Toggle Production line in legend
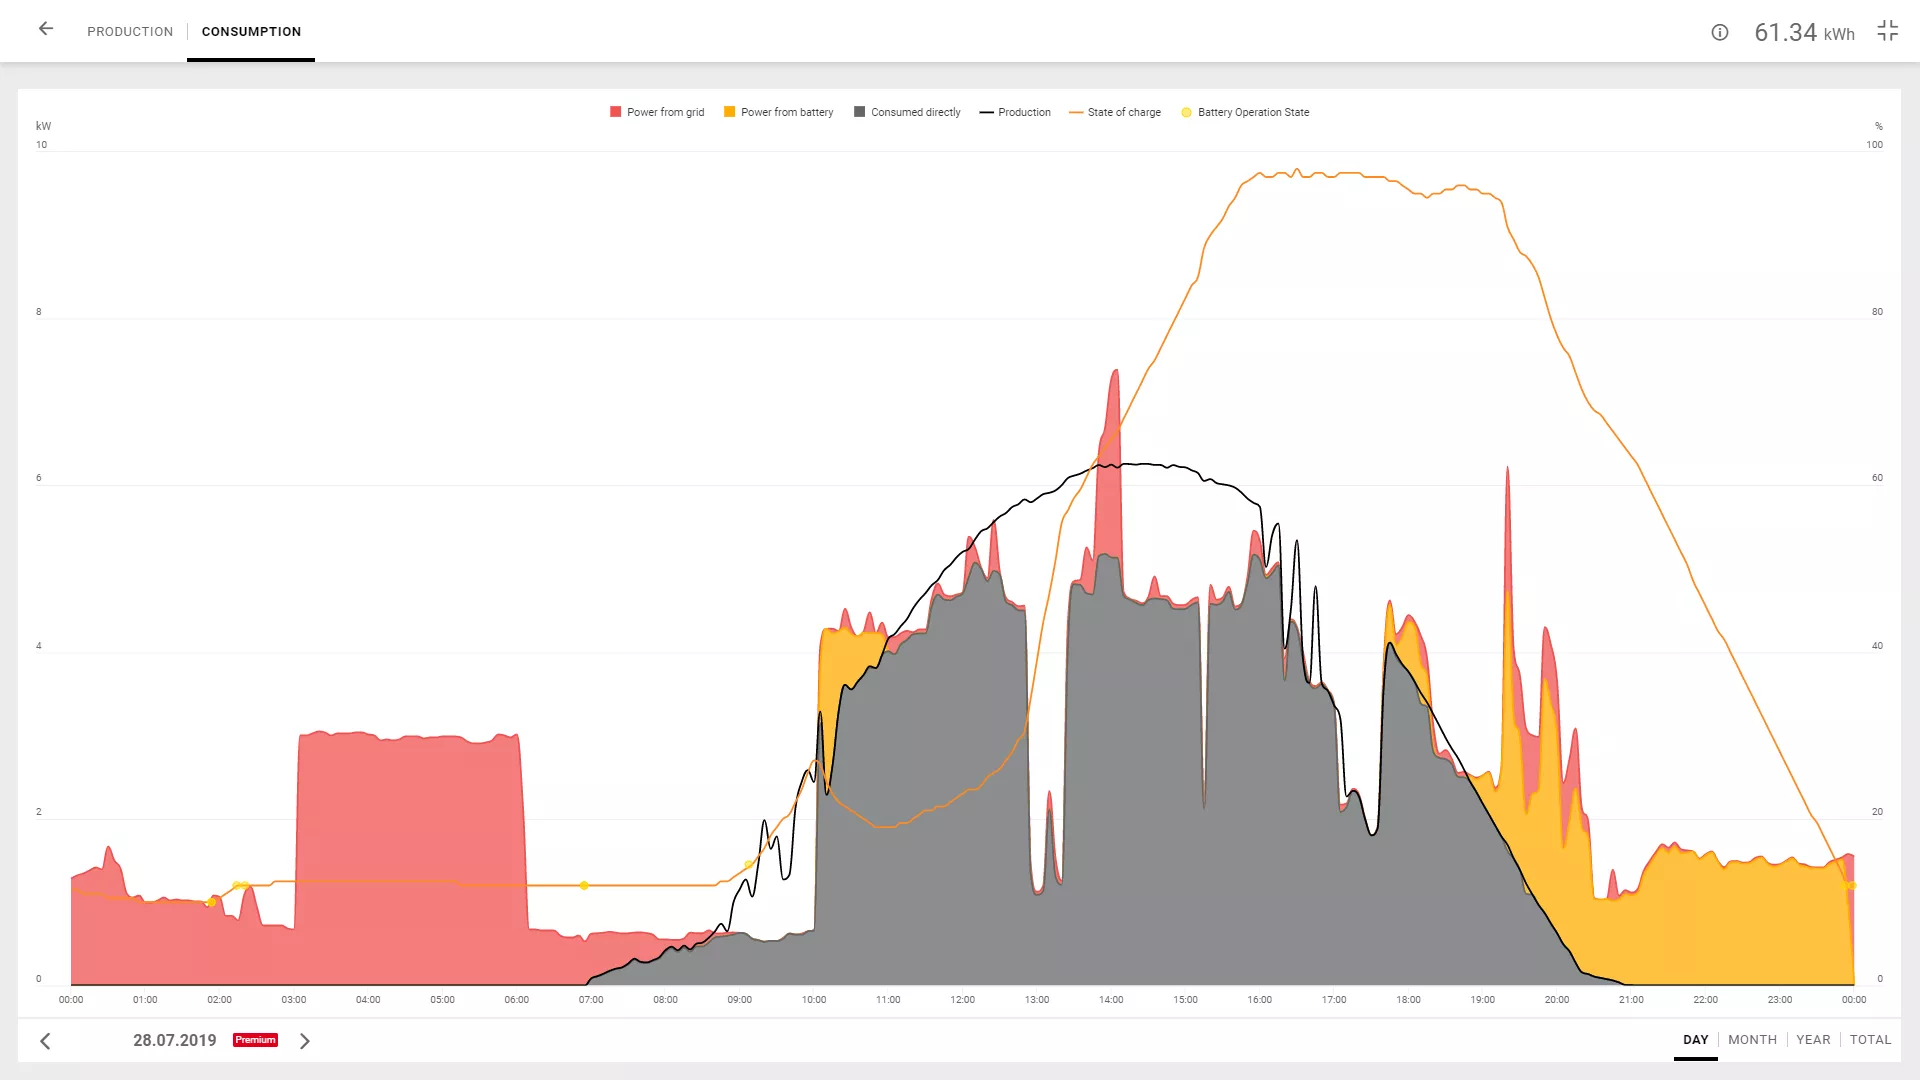The height and width of the screenshot is (1080, 1920). tap(1015, 112)
